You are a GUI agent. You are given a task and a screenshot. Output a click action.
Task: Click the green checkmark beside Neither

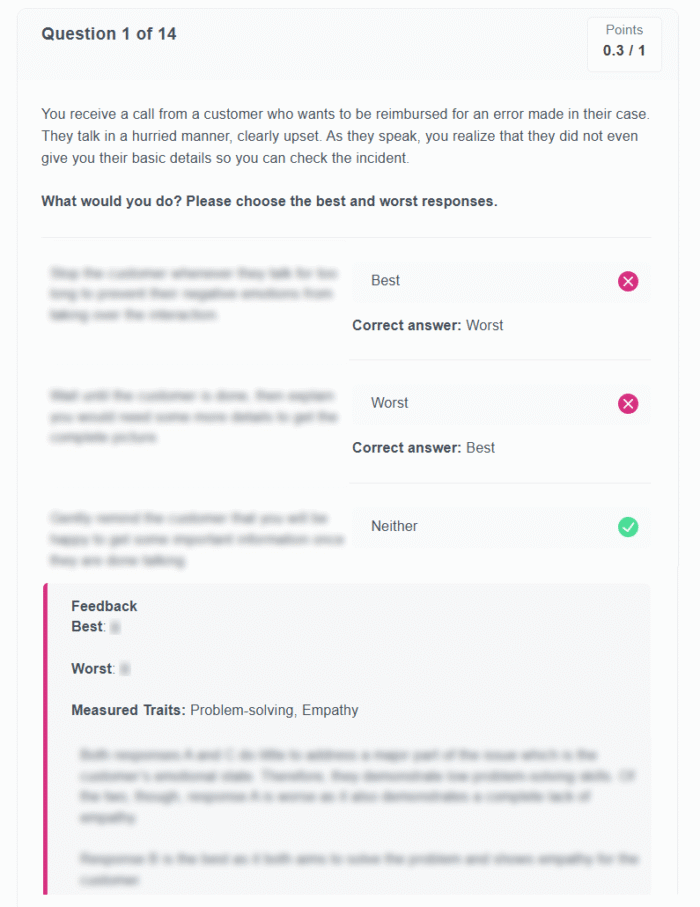(628, 526)
